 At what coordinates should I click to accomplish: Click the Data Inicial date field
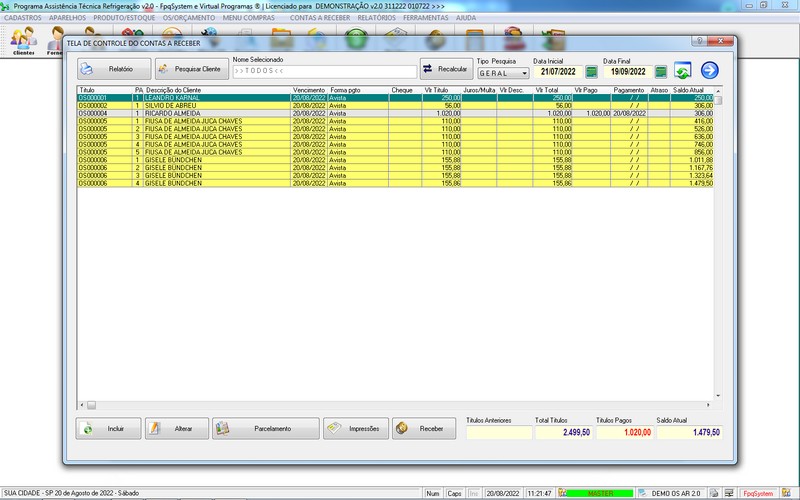558,72
